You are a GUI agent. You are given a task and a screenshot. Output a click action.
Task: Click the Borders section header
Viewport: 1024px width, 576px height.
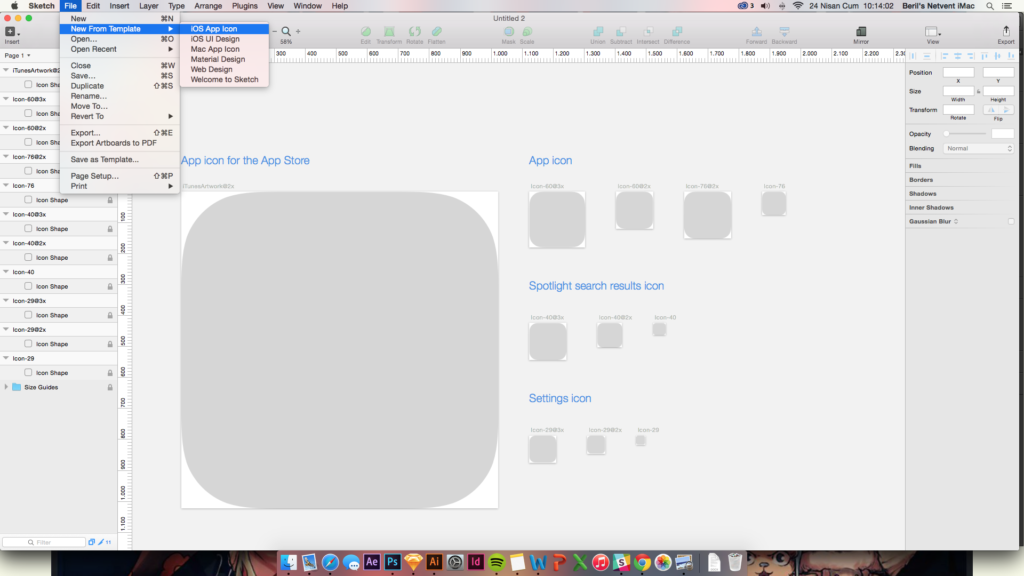[x=921, y=180]
